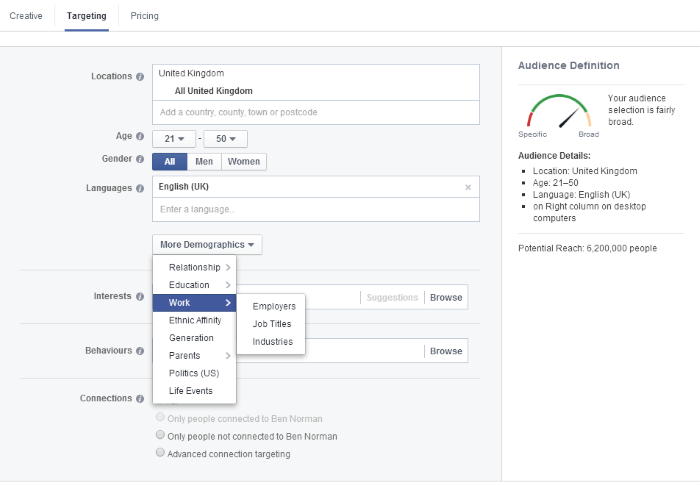
Task: Select the highlighted Work menu entry
Action: pos(194,303)
